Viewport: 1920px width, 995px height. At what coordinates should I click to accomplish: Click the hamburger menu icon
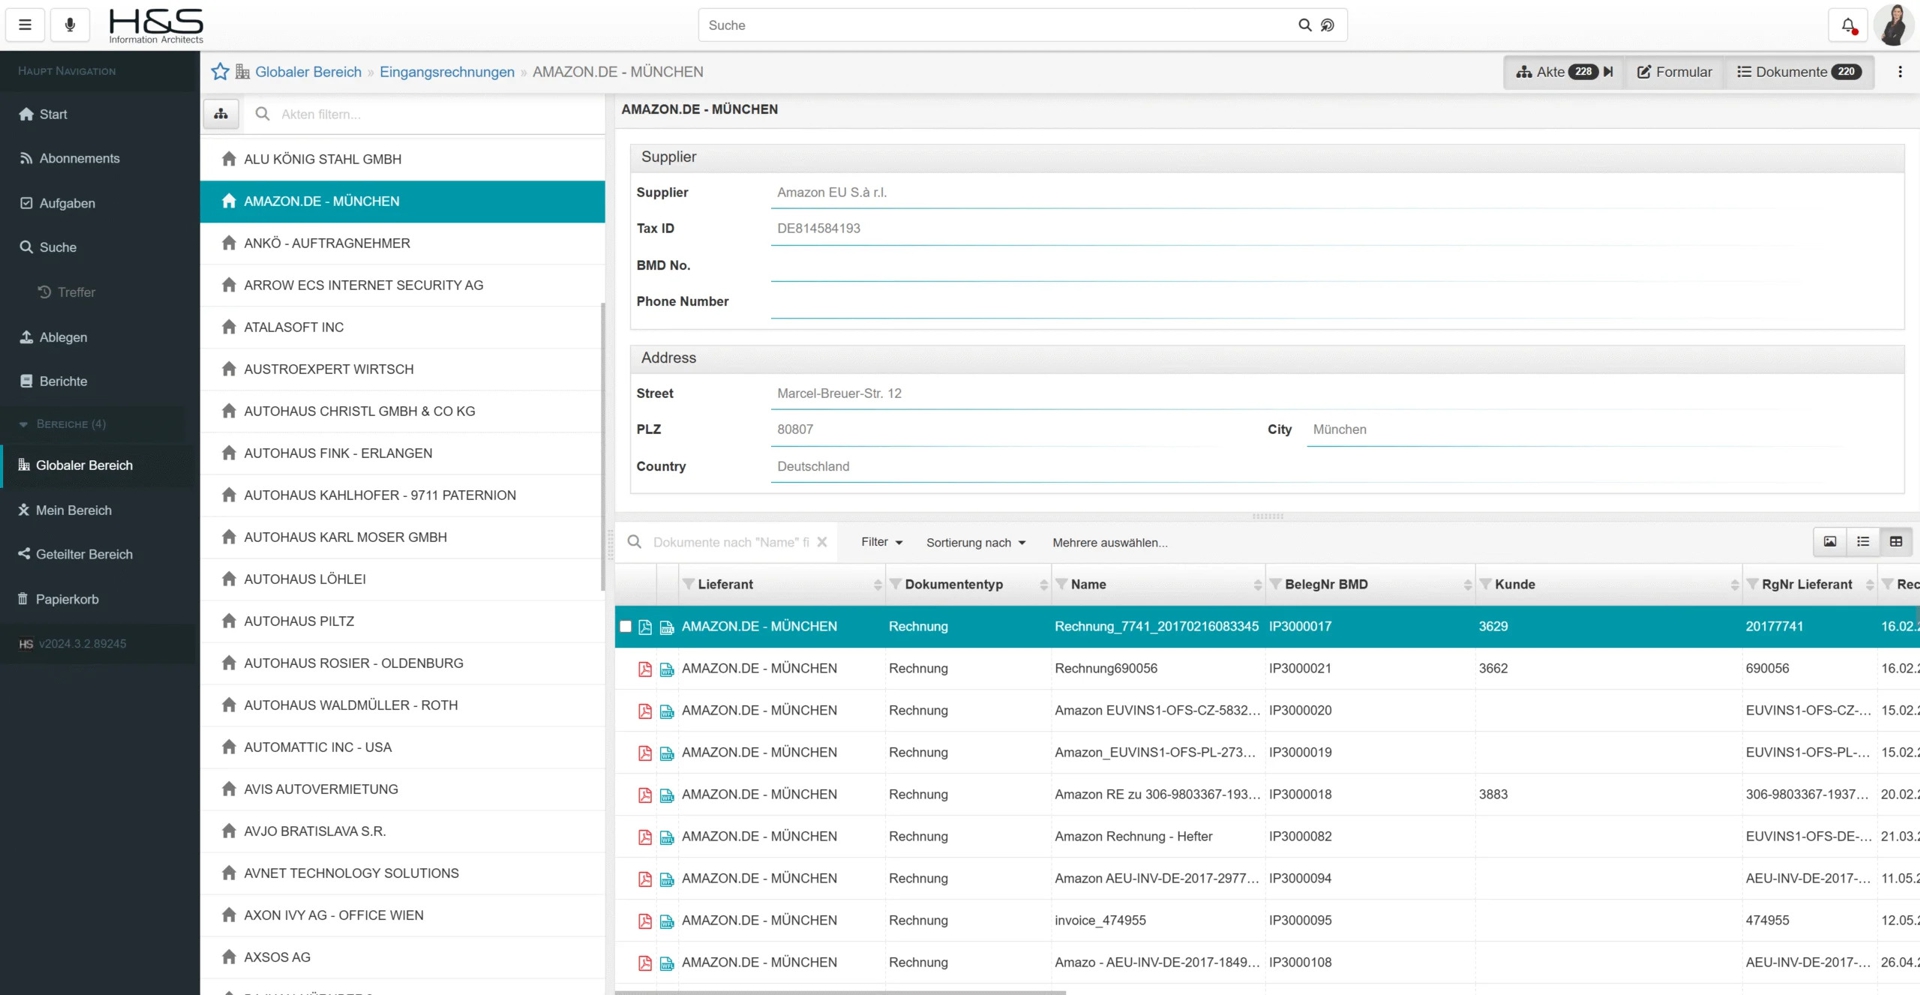click(x=25, y=25)
